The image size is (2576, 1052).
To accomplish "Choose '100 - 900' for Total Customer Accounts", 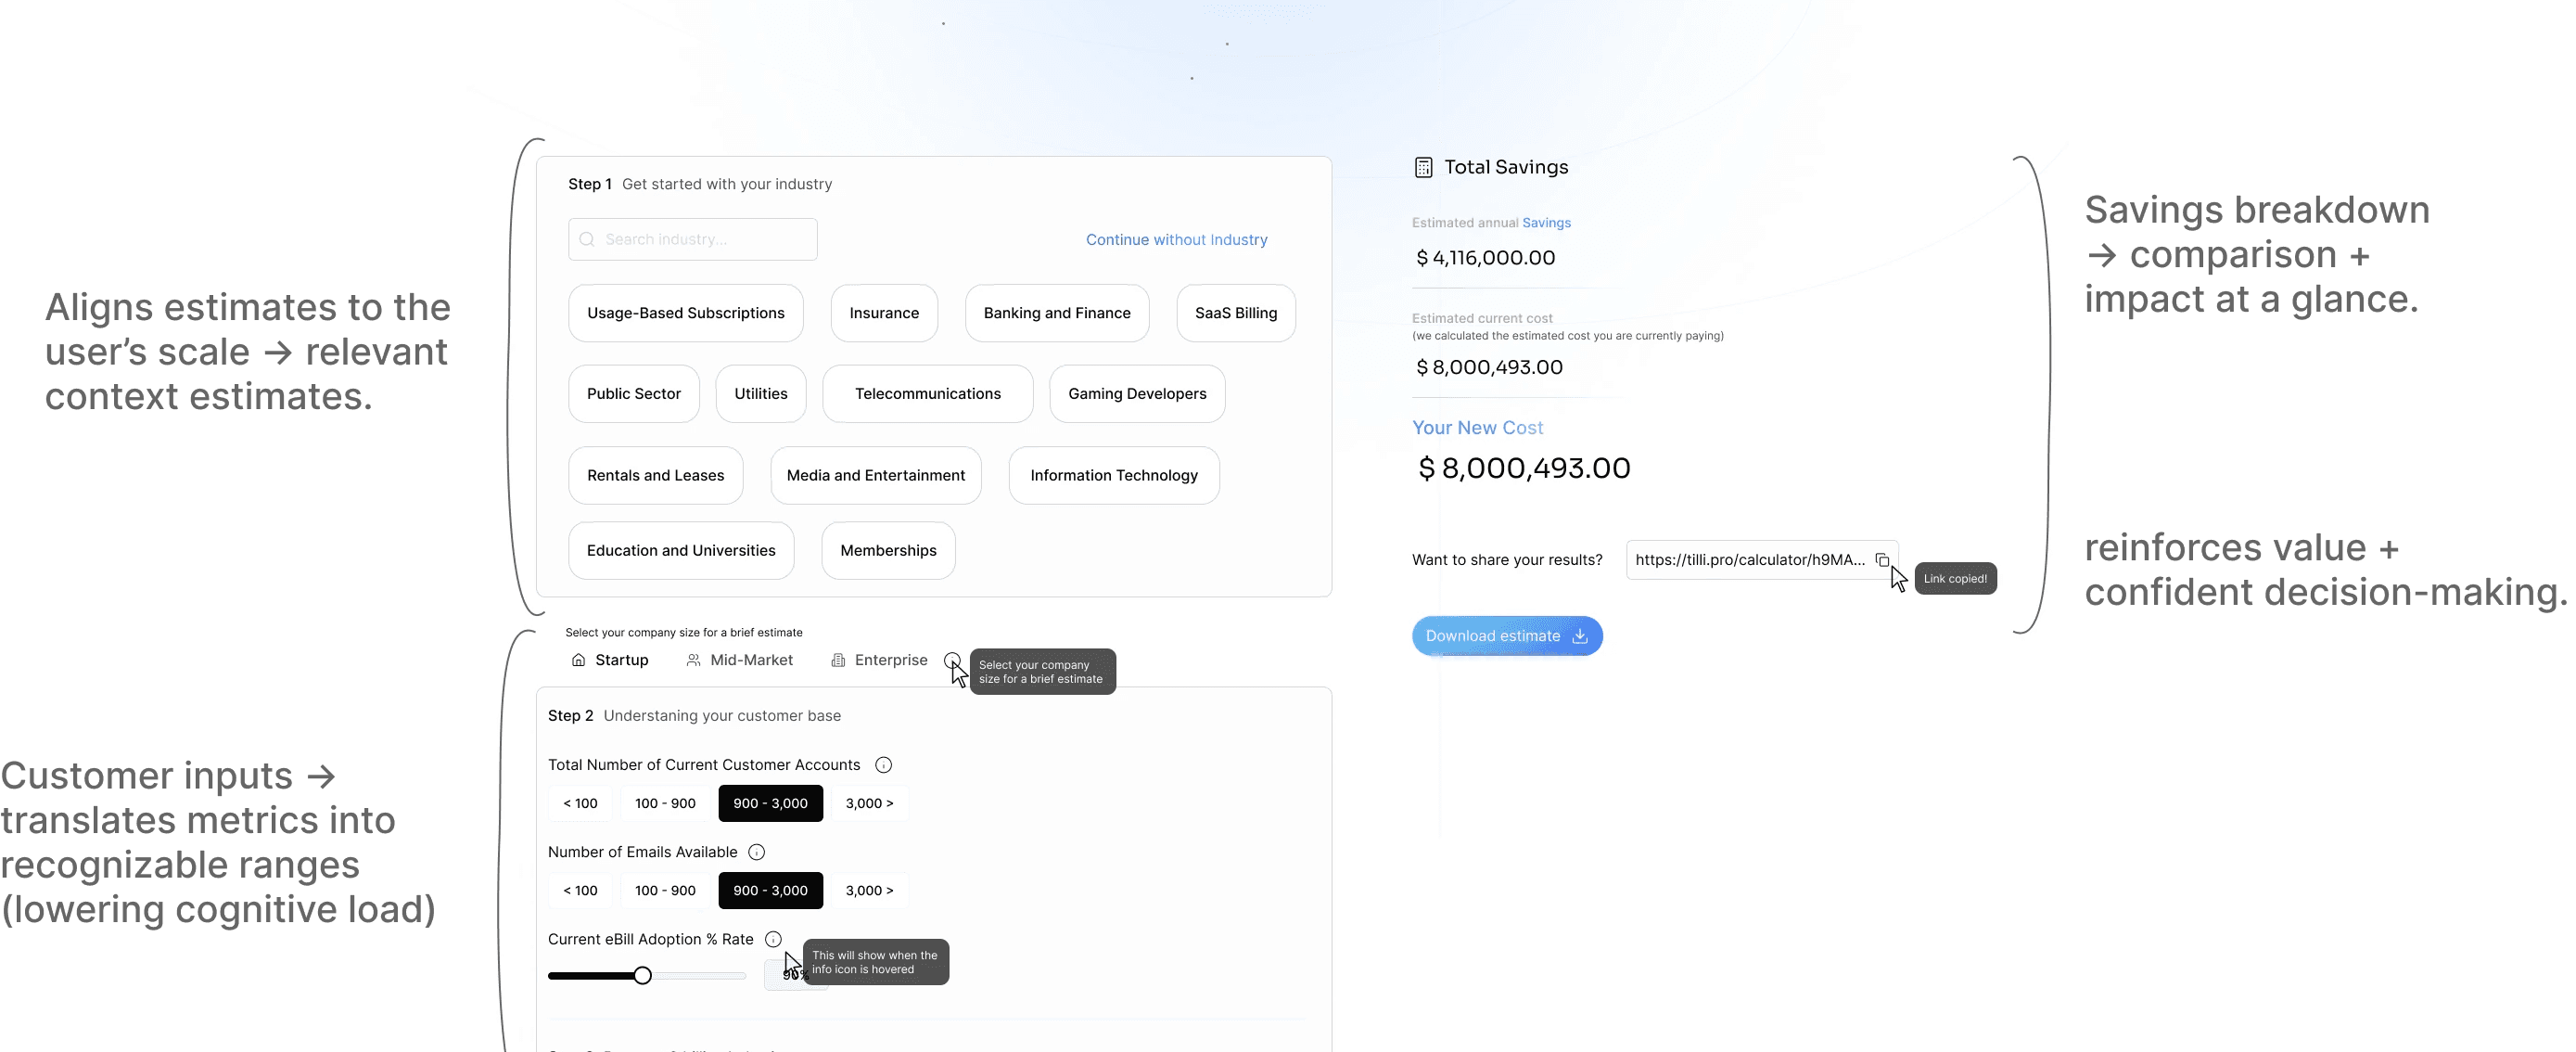I will [x=665, y=803].
